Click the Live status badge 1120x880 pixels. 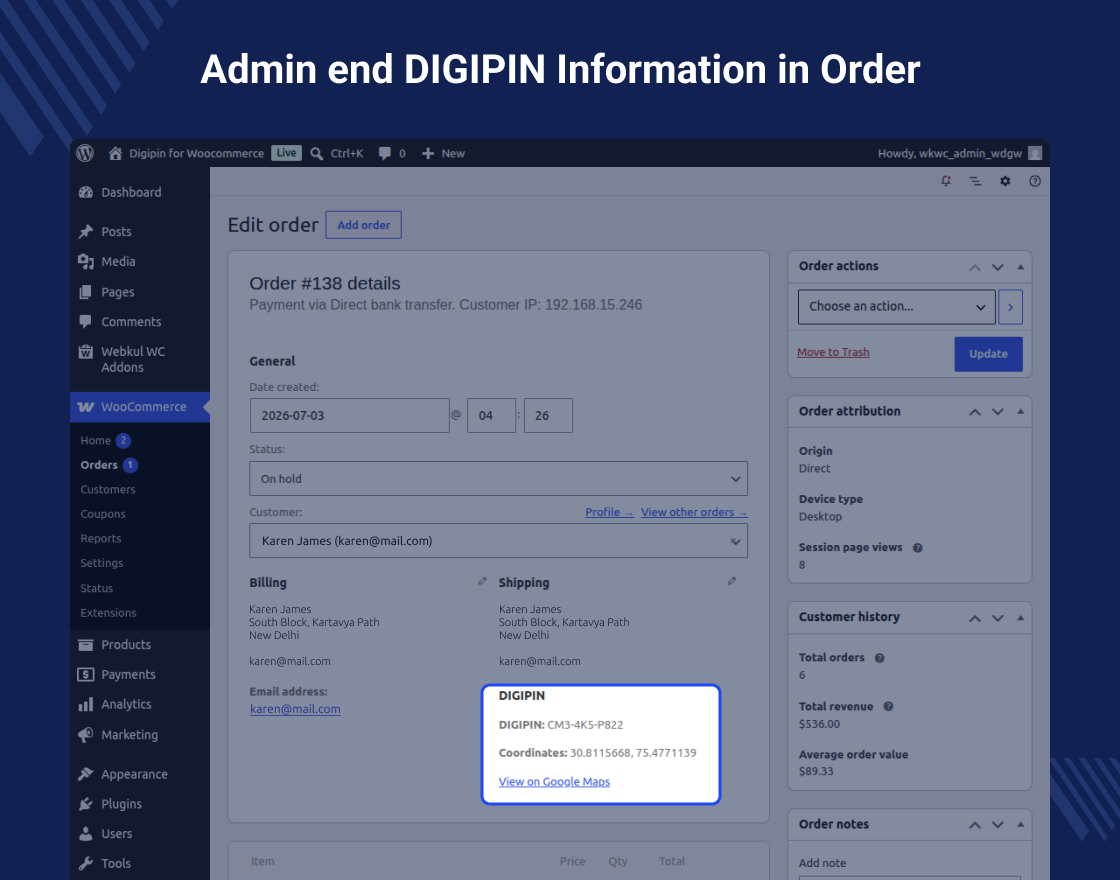tap(286, 153)
